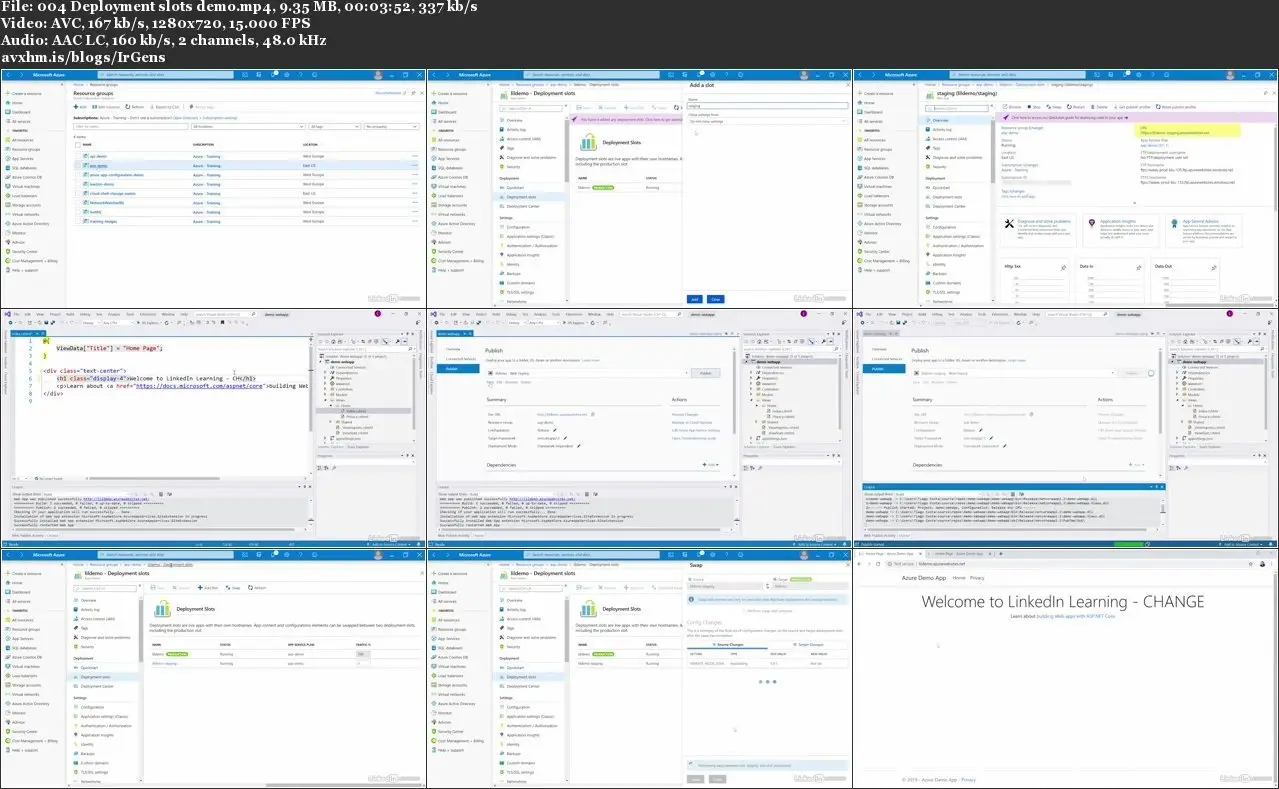
Task: Open Clone settings from dropdown in Add a slot
Action: (x=767, y=121)
